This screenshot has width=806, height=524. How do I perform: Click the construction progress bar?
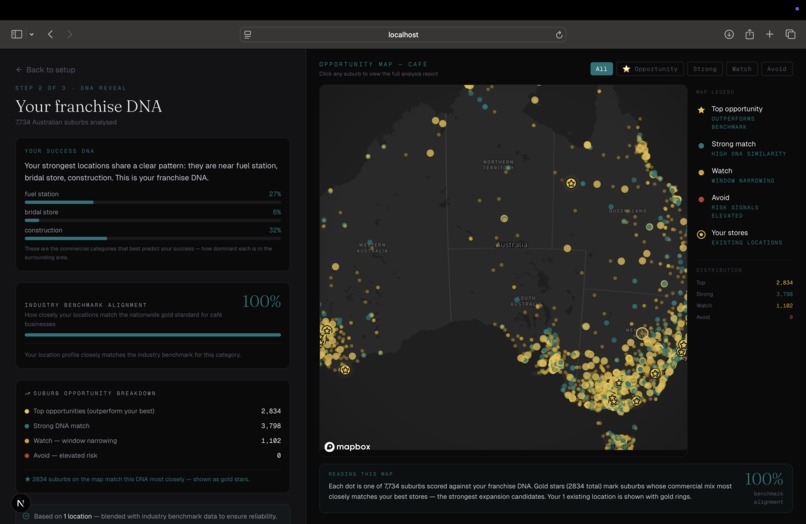[153, 239]
